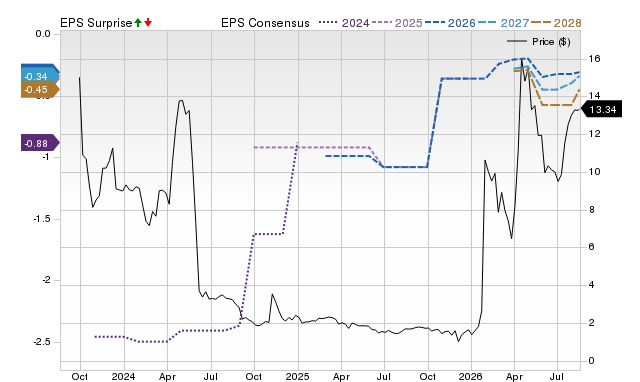Click the 2028 consensus legend entry
This screenshot has height=382, width=640.
point(556,23)
